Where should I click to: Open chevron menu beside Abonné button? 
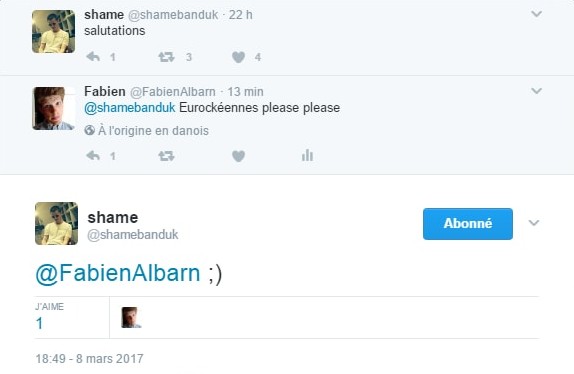click(534, 222)
